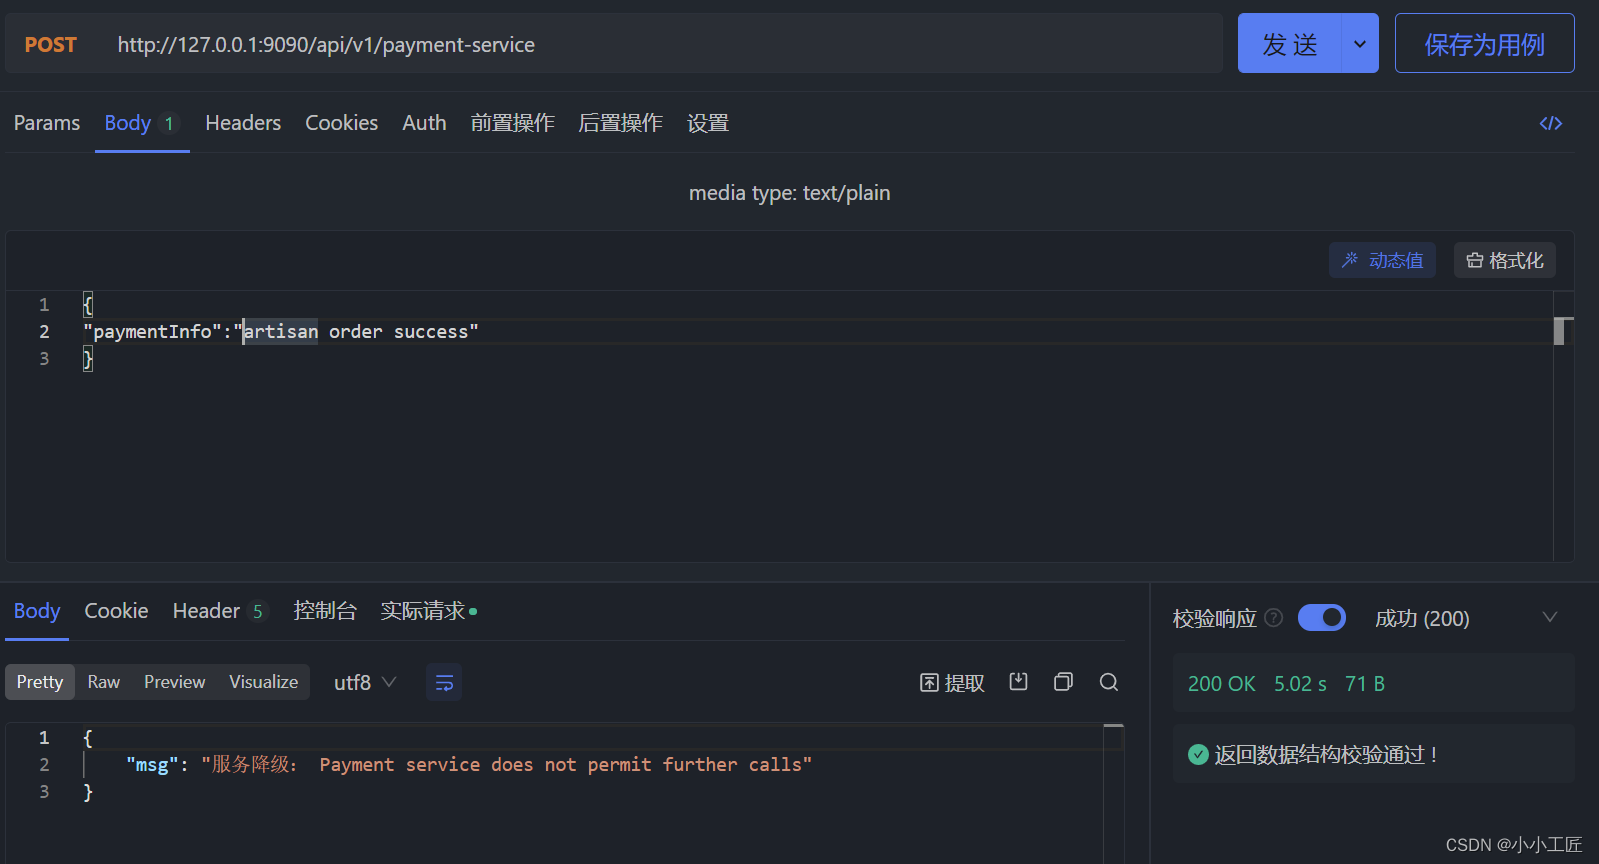This screenshot has width=1599, height=864.
Task: Click the 71 B response size
Action: point(1365,684)
